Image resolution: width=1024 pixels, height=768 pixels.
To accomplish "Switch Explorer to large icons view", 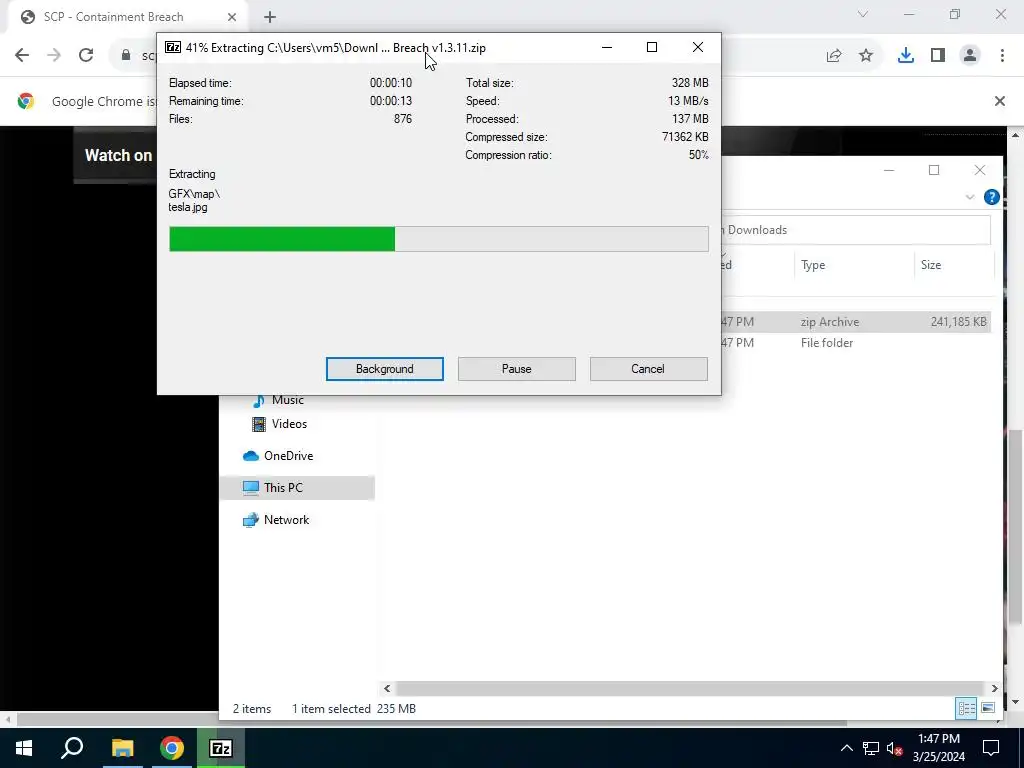I will point(987,709).
